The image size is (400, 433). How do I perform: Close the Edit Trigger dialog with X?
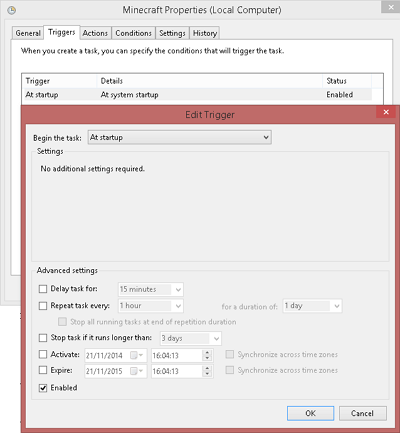pyautogui.click(x=386, y=112)
